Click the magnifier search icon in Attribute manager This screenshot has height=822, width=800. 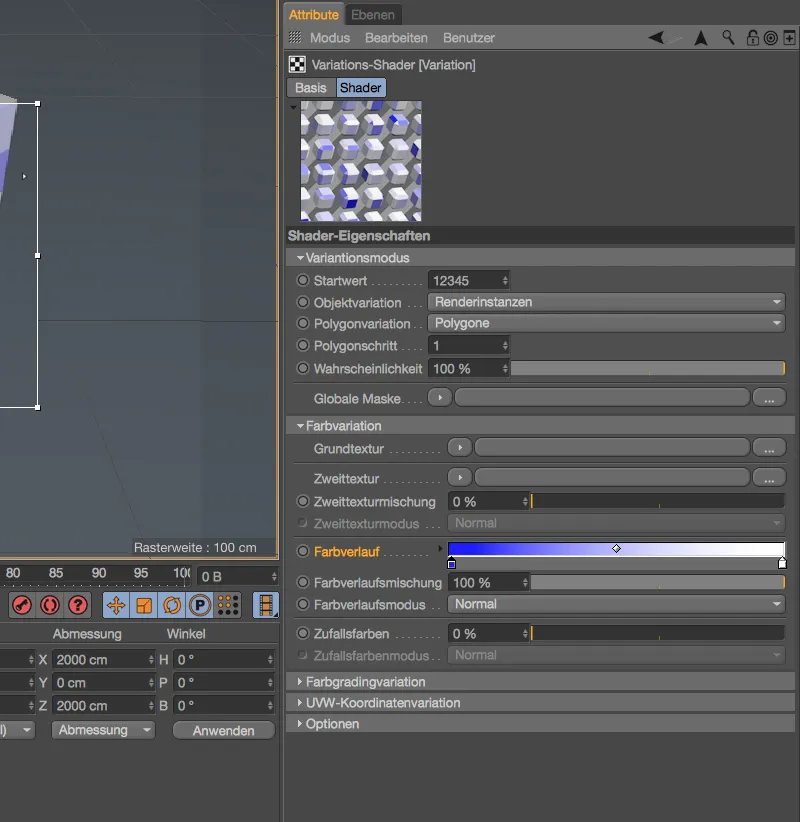point(727,37)
